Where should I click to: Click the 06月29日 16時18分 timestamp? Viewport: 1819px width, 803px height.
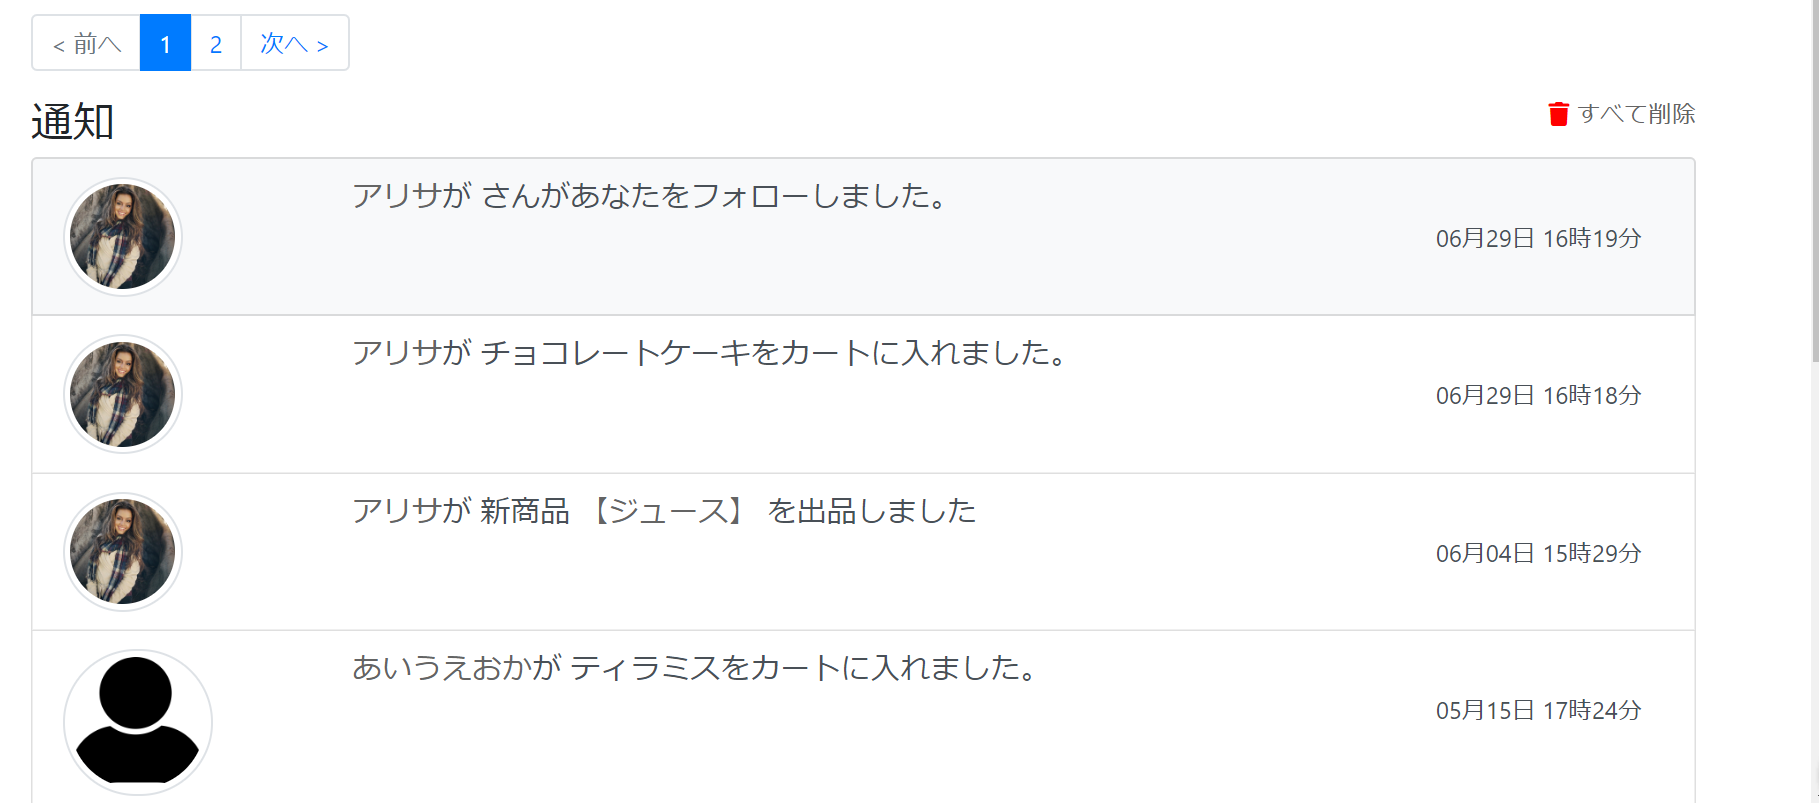[1537, 395]
